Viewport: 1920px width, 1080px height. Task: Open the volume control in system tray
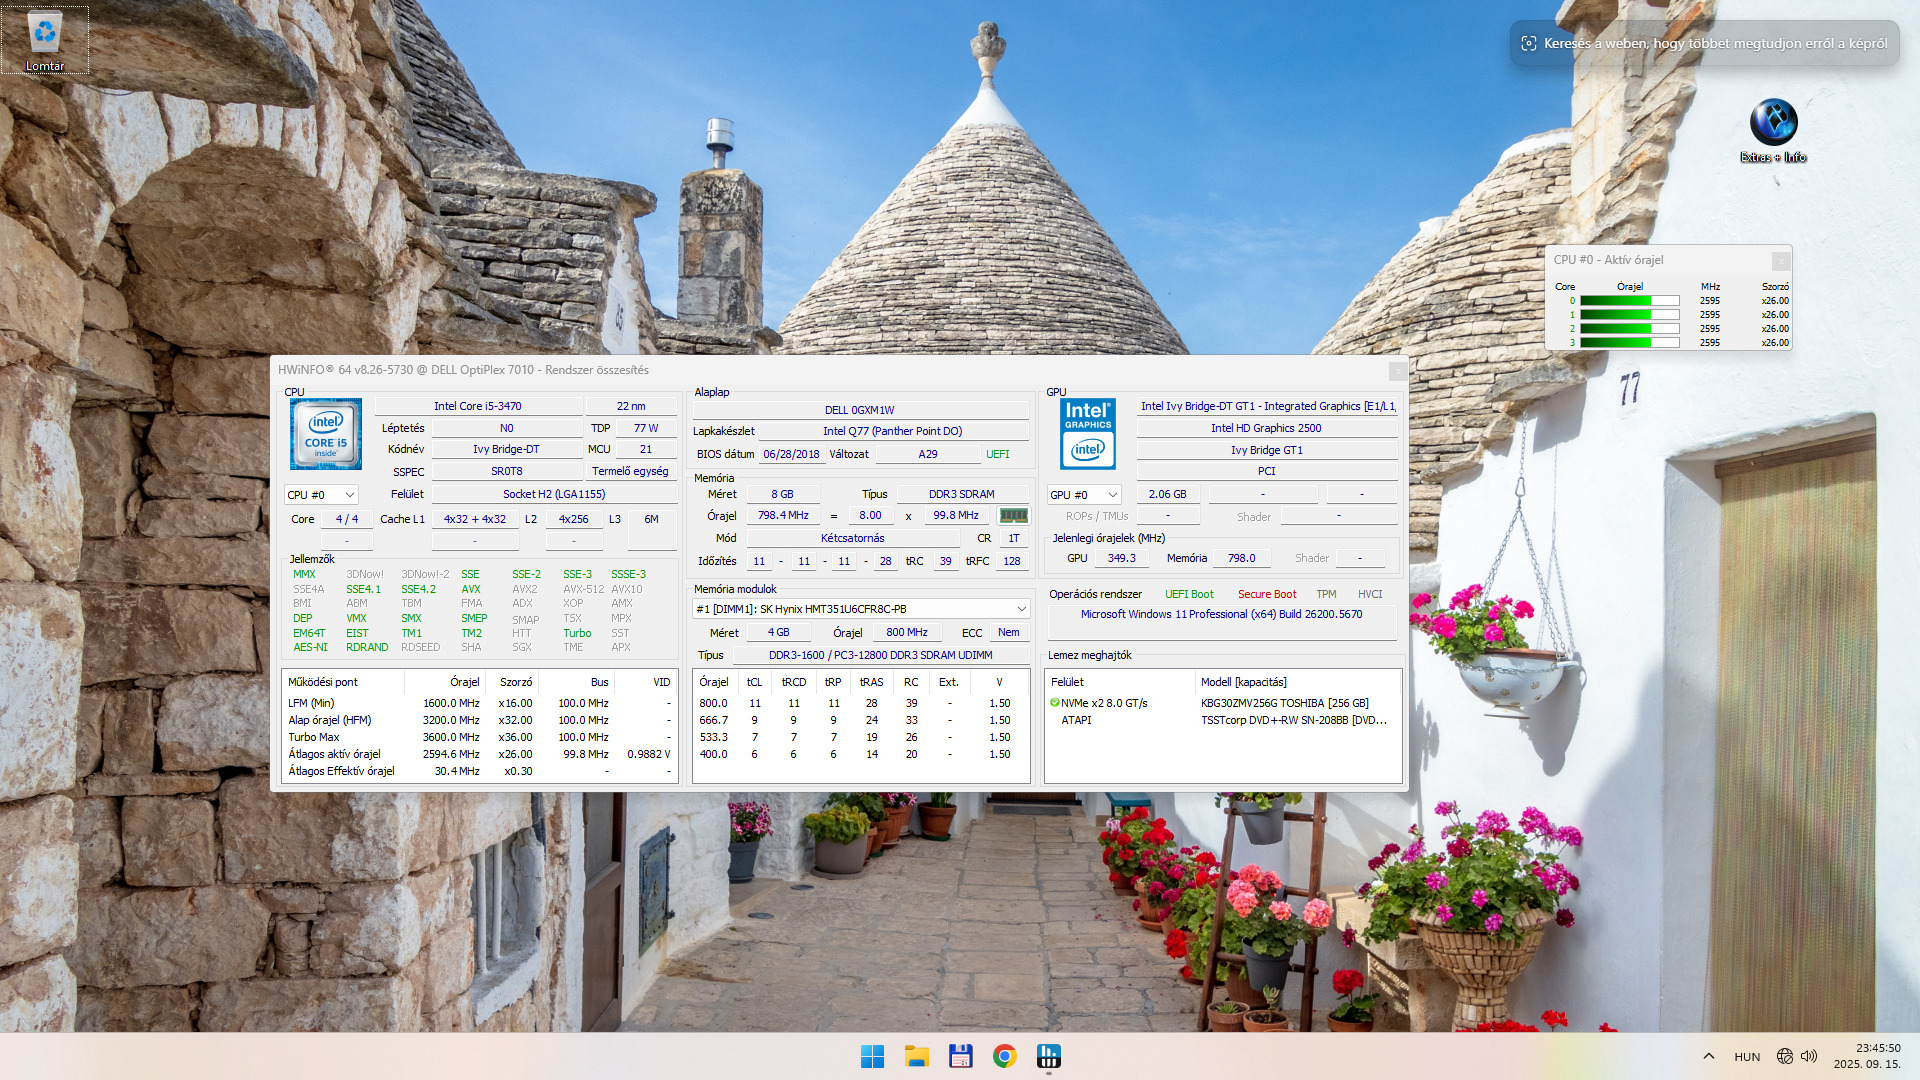[1809, 1056]
